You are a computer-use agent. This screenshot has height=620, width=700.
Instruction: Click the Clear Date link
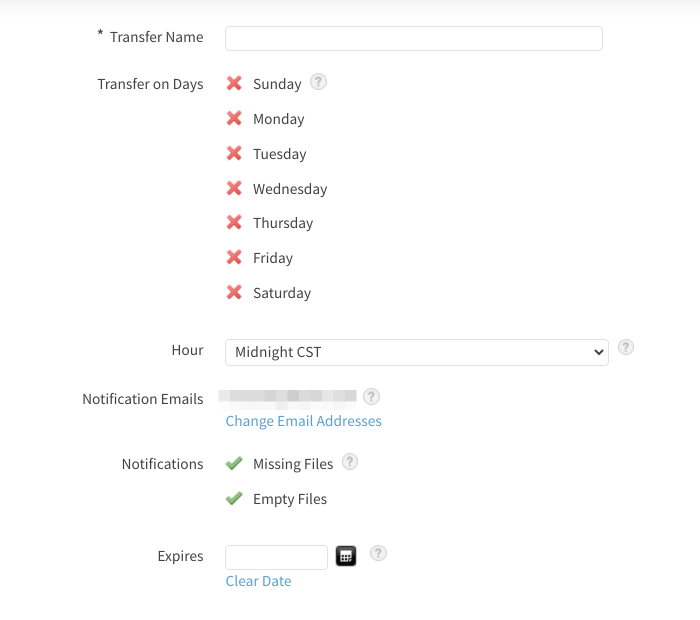pyautogui.click(x=258, y=581)
